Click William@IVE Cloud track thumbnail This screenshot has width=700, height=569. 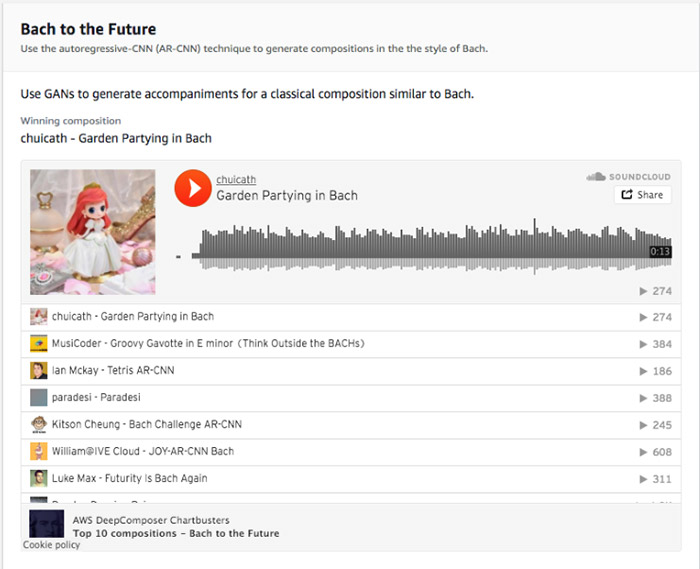coord(38,451)
